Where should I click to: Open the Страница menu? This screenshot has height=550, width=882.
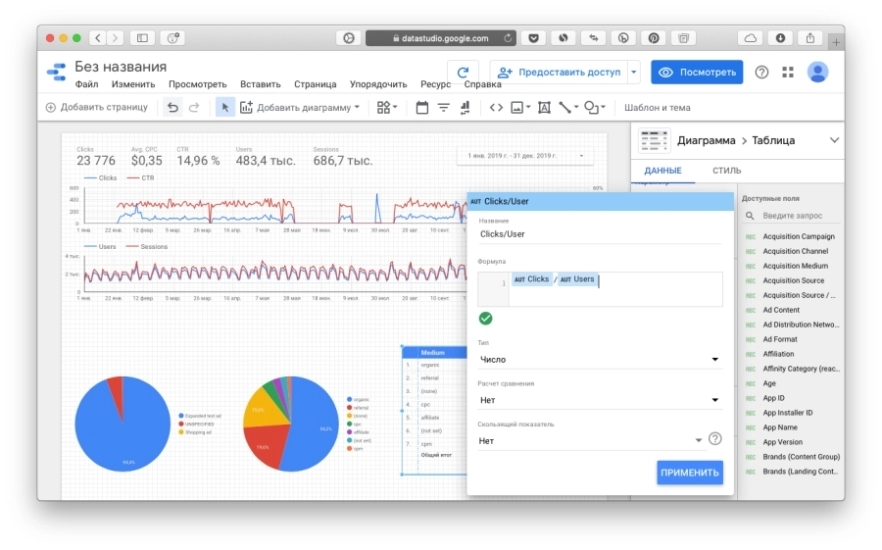(315, 84)
